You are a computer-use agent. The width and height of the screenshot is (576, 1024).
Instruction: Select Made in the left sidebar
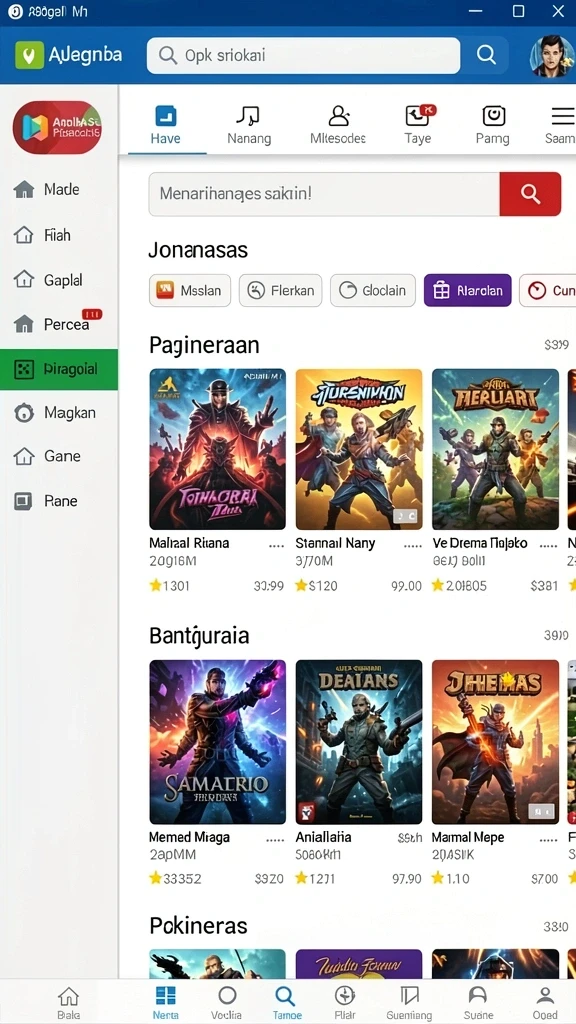[59, 189]
